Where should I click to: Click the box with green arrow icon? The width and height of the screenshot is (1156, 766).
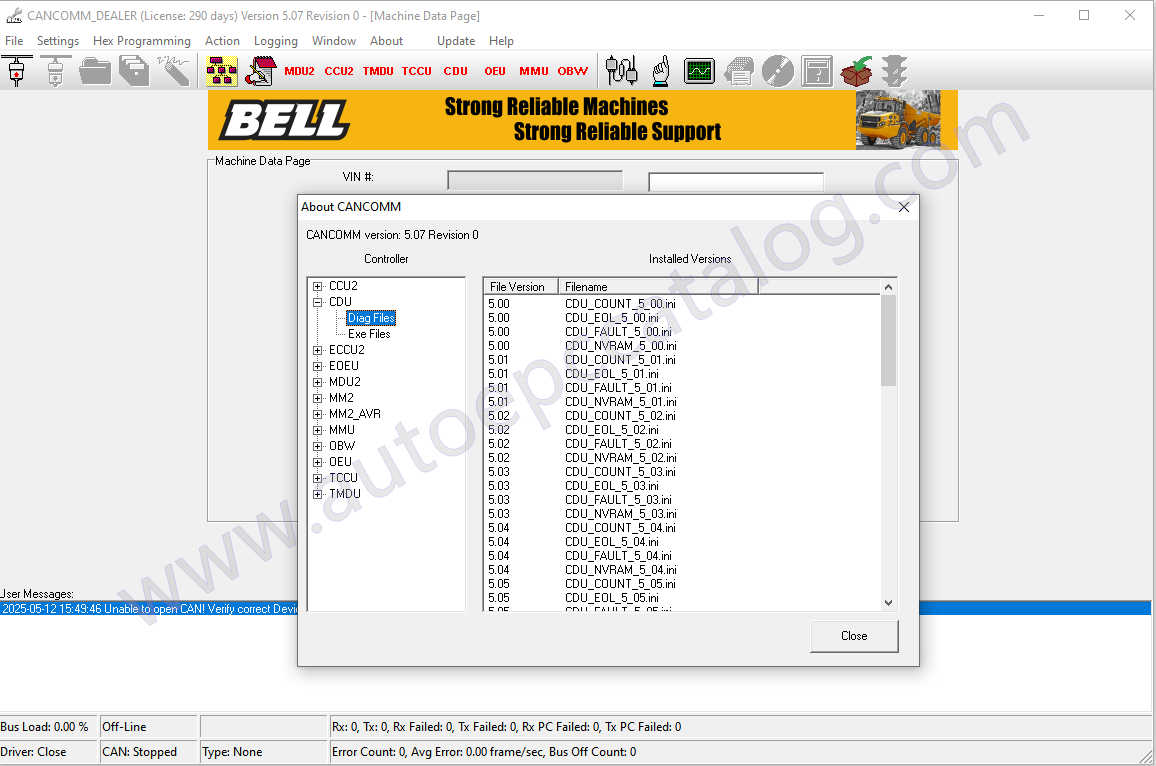click(x=856, y=71)
